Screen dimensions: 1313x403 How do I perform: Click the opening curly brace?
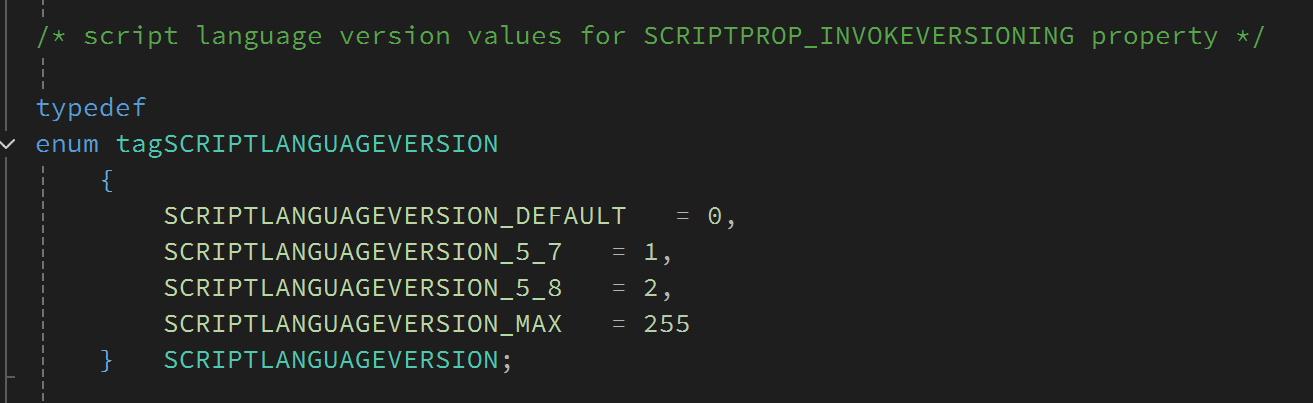107,181
